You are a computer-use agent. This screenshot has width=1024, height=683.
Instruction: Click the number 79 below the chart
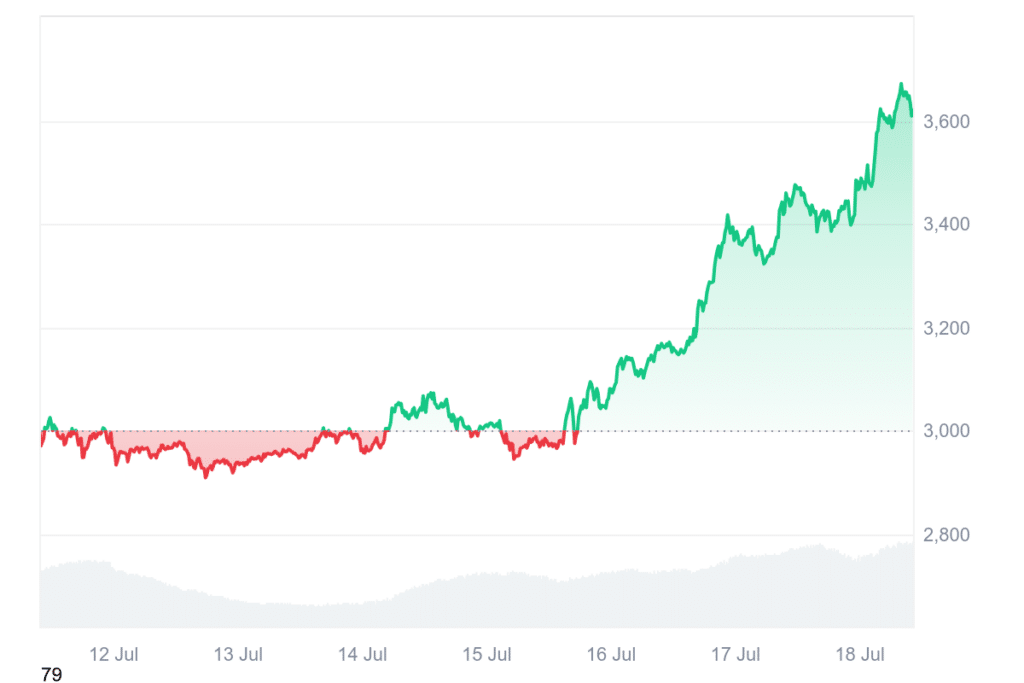pyautogui.click(x=51, y=675)
